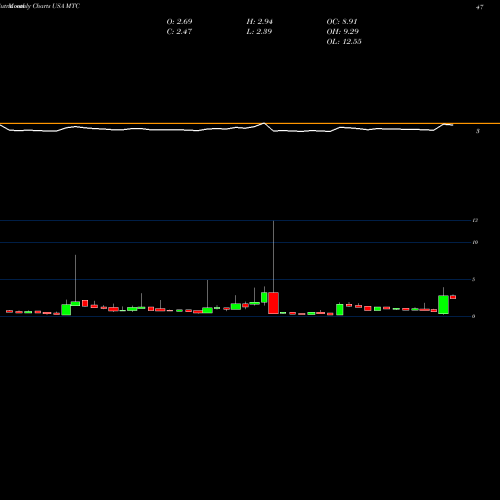Click the large green candle near the right edge
This screenshot has height=500, width=500.
[443, 305]
